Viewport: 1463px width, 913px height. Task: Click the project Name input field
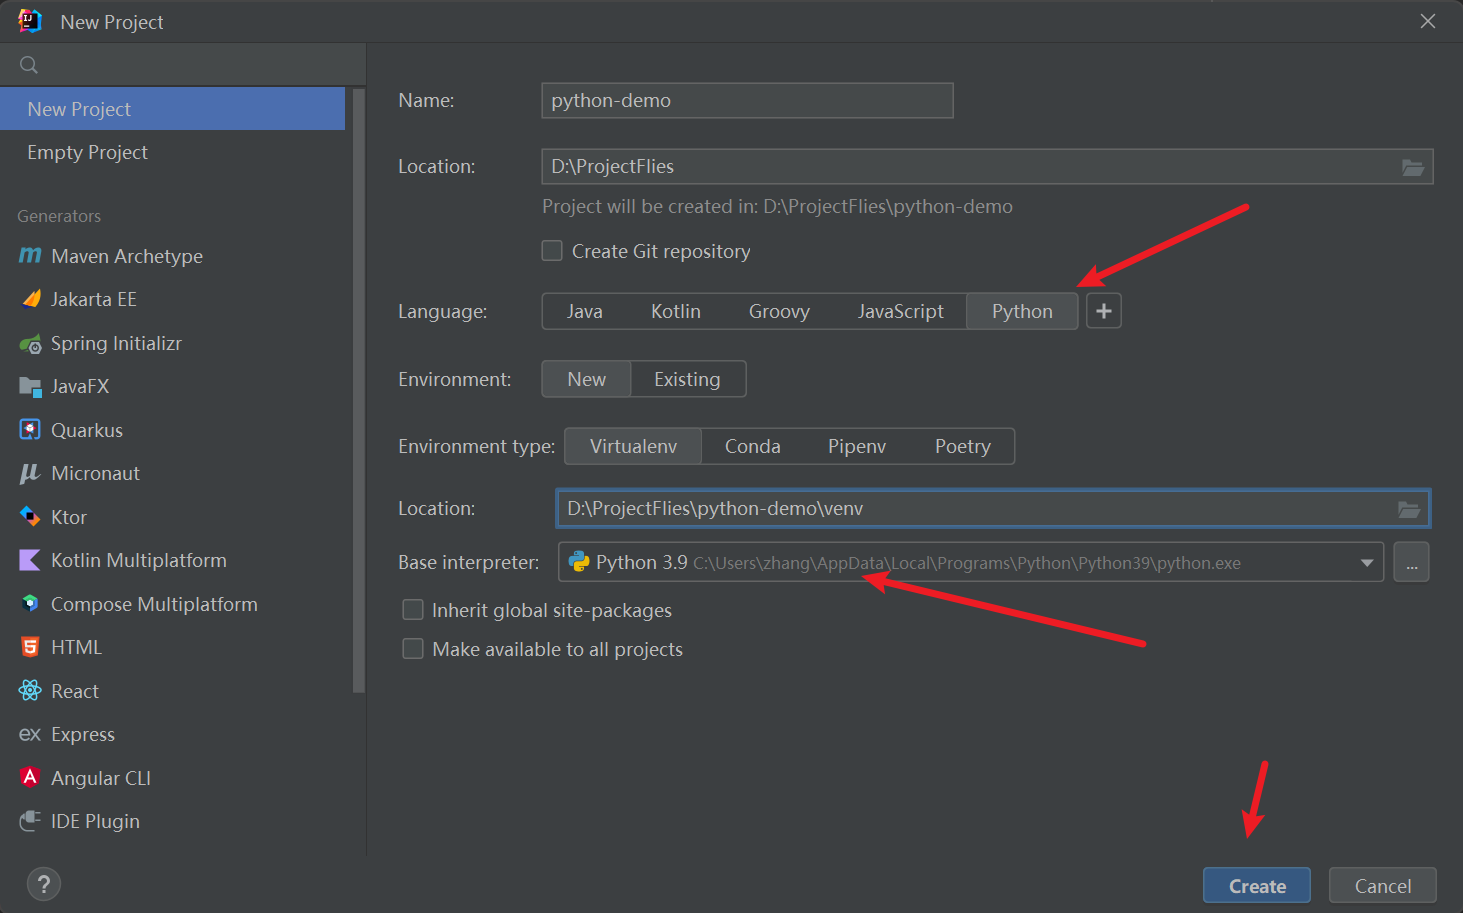[x=747, y=100]
